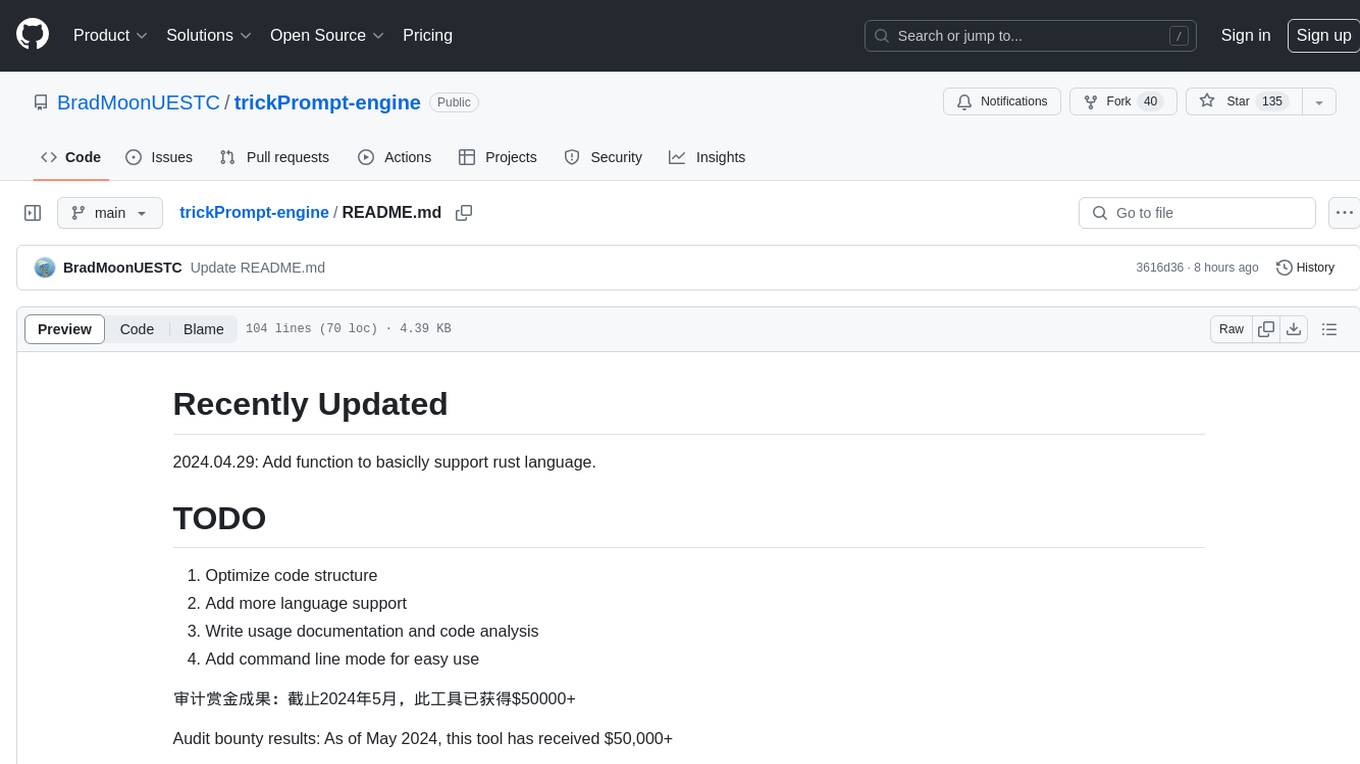Expand the file tree side panel

pos(33,213)
